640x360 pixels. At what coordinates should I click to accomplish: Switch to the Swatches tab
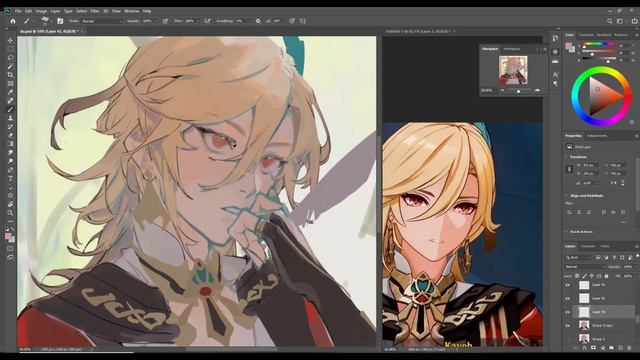(x=587, y=35)
